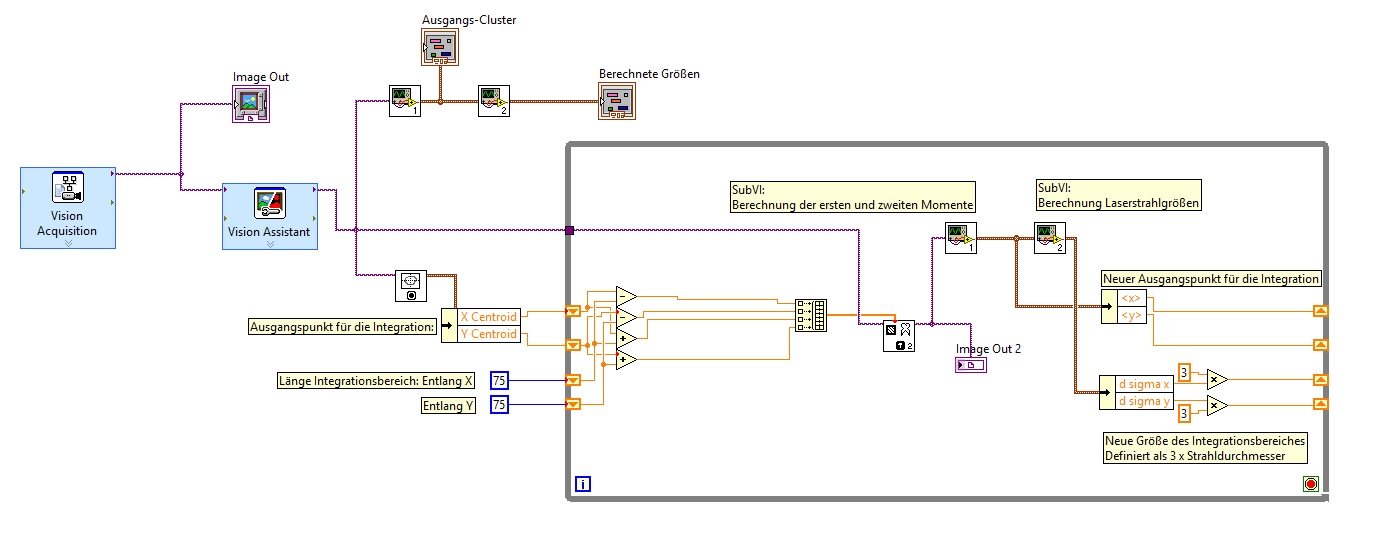Screen dimensions: 1393x557
Task: Select SubVI 2 wired to Berechnete Größen
Action: 494,101
